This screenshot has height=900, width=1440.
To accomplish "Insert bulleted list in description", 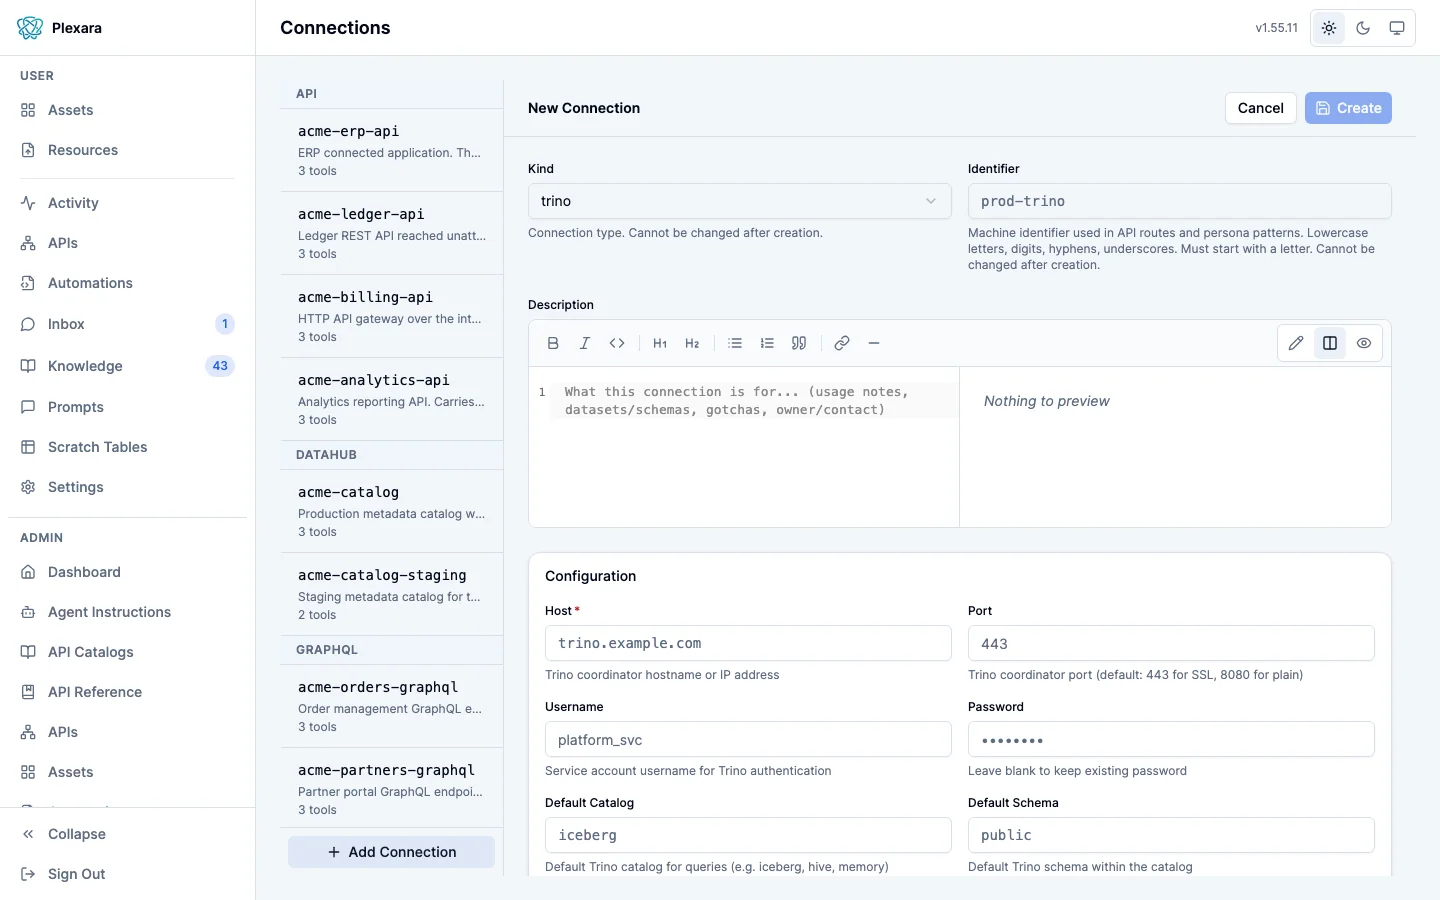I will click(735, 343).
